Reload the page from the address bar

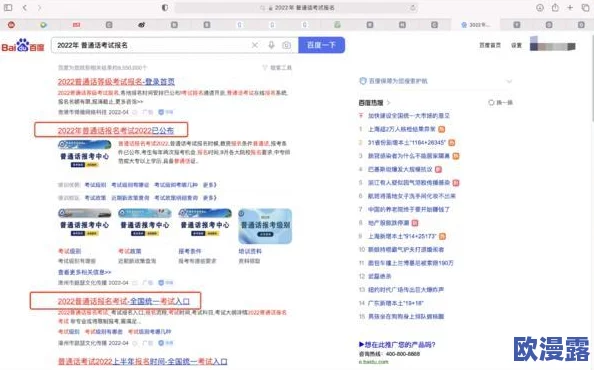click(x=413, y=8)
